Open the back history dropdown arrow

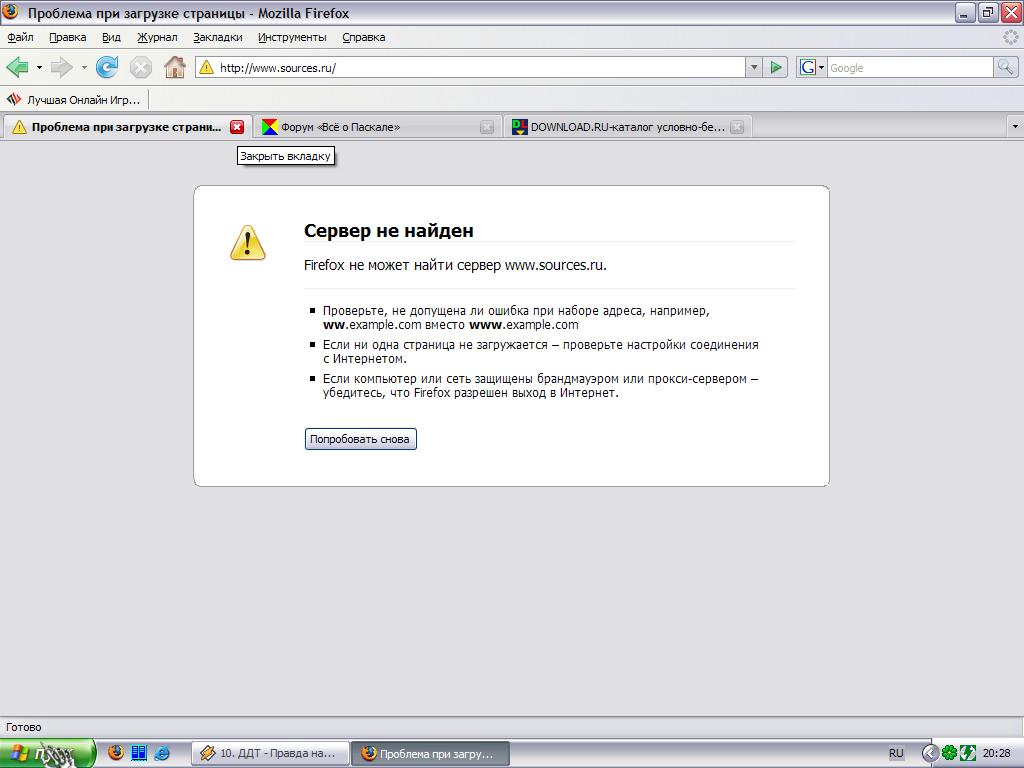pyautogui.click(x=39, y=68)
